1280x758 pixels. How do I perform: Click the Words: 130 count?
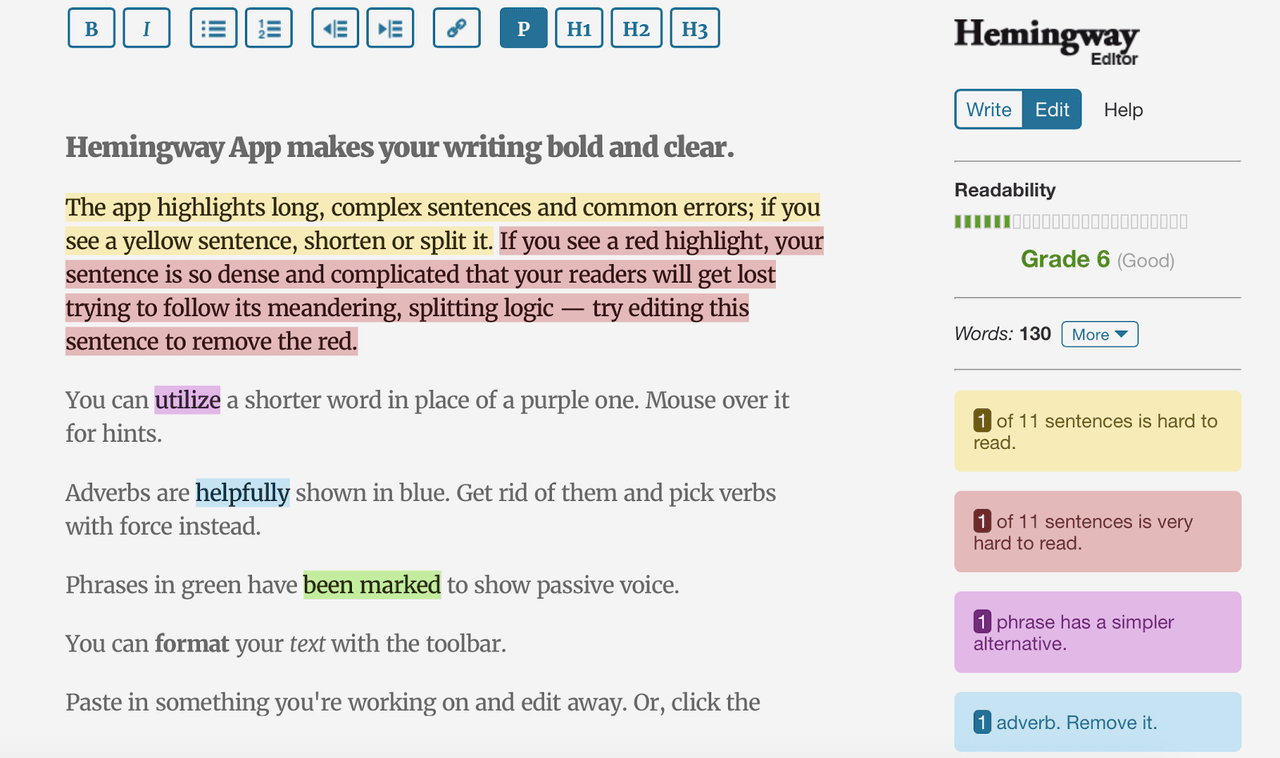coord(1002,334)
